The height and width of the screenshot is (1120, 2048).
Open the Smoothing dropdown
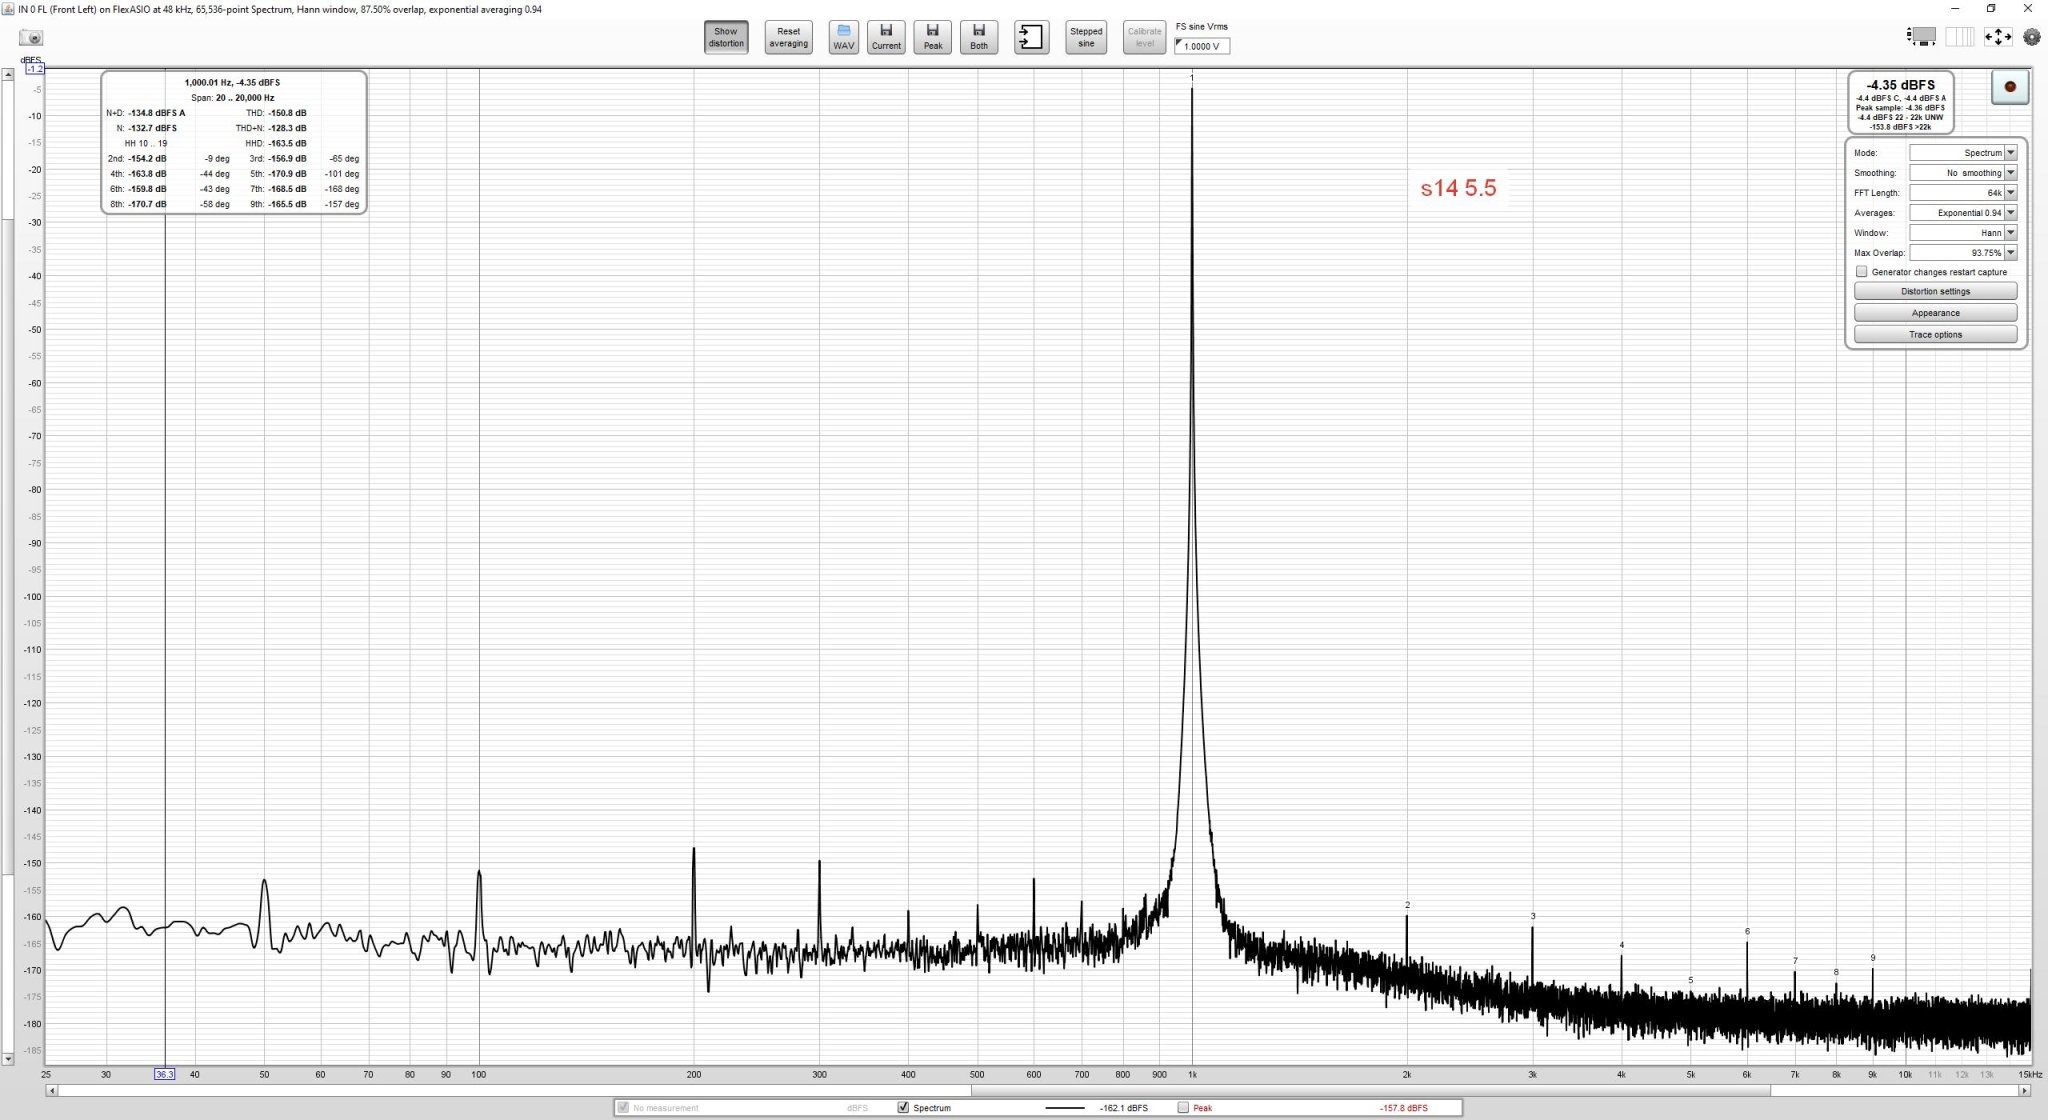[1963, 173]
